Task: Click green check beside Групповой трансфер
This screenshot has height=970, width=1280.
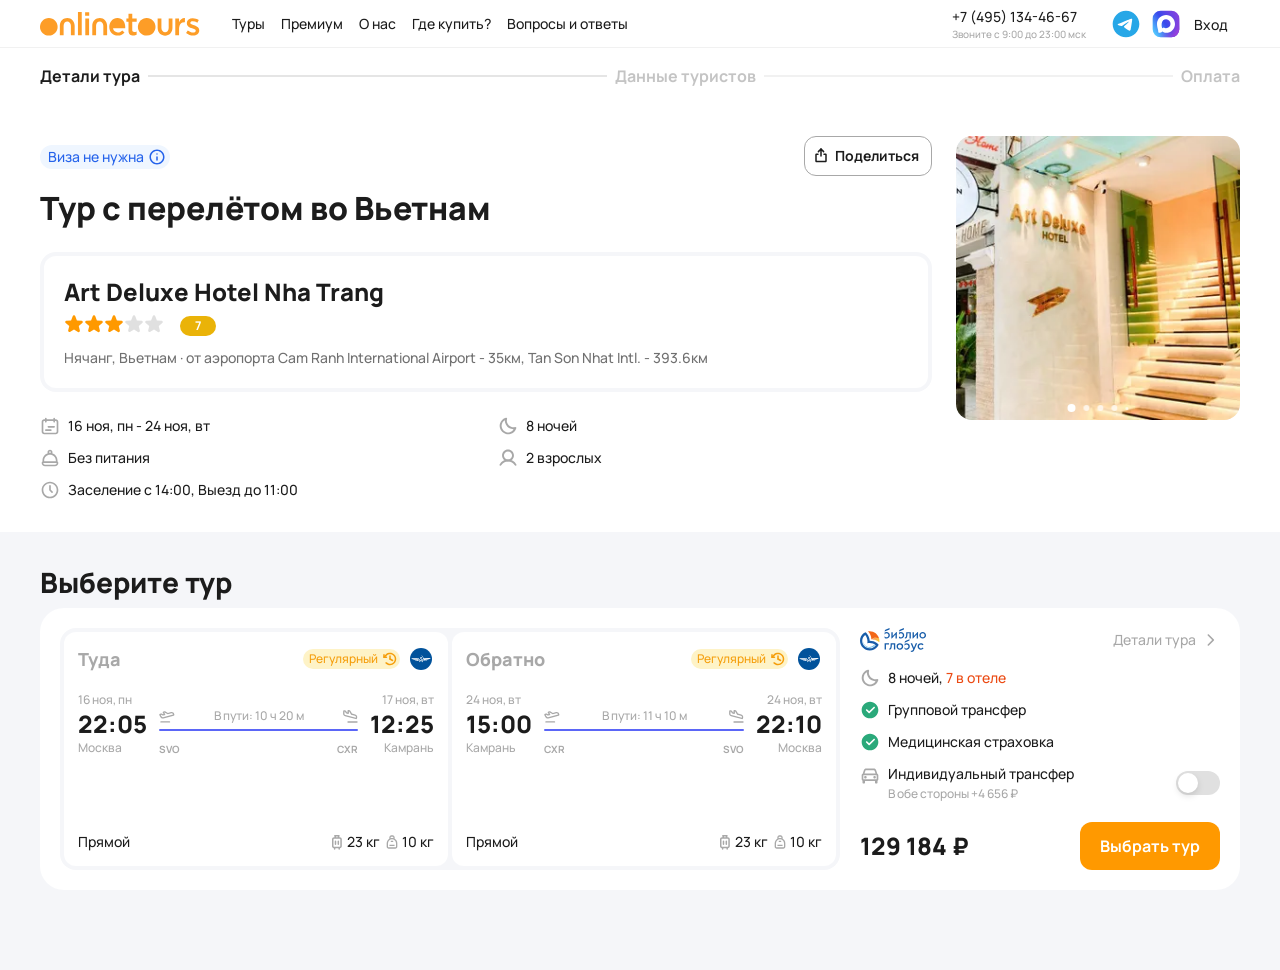Action: [870, 710]
